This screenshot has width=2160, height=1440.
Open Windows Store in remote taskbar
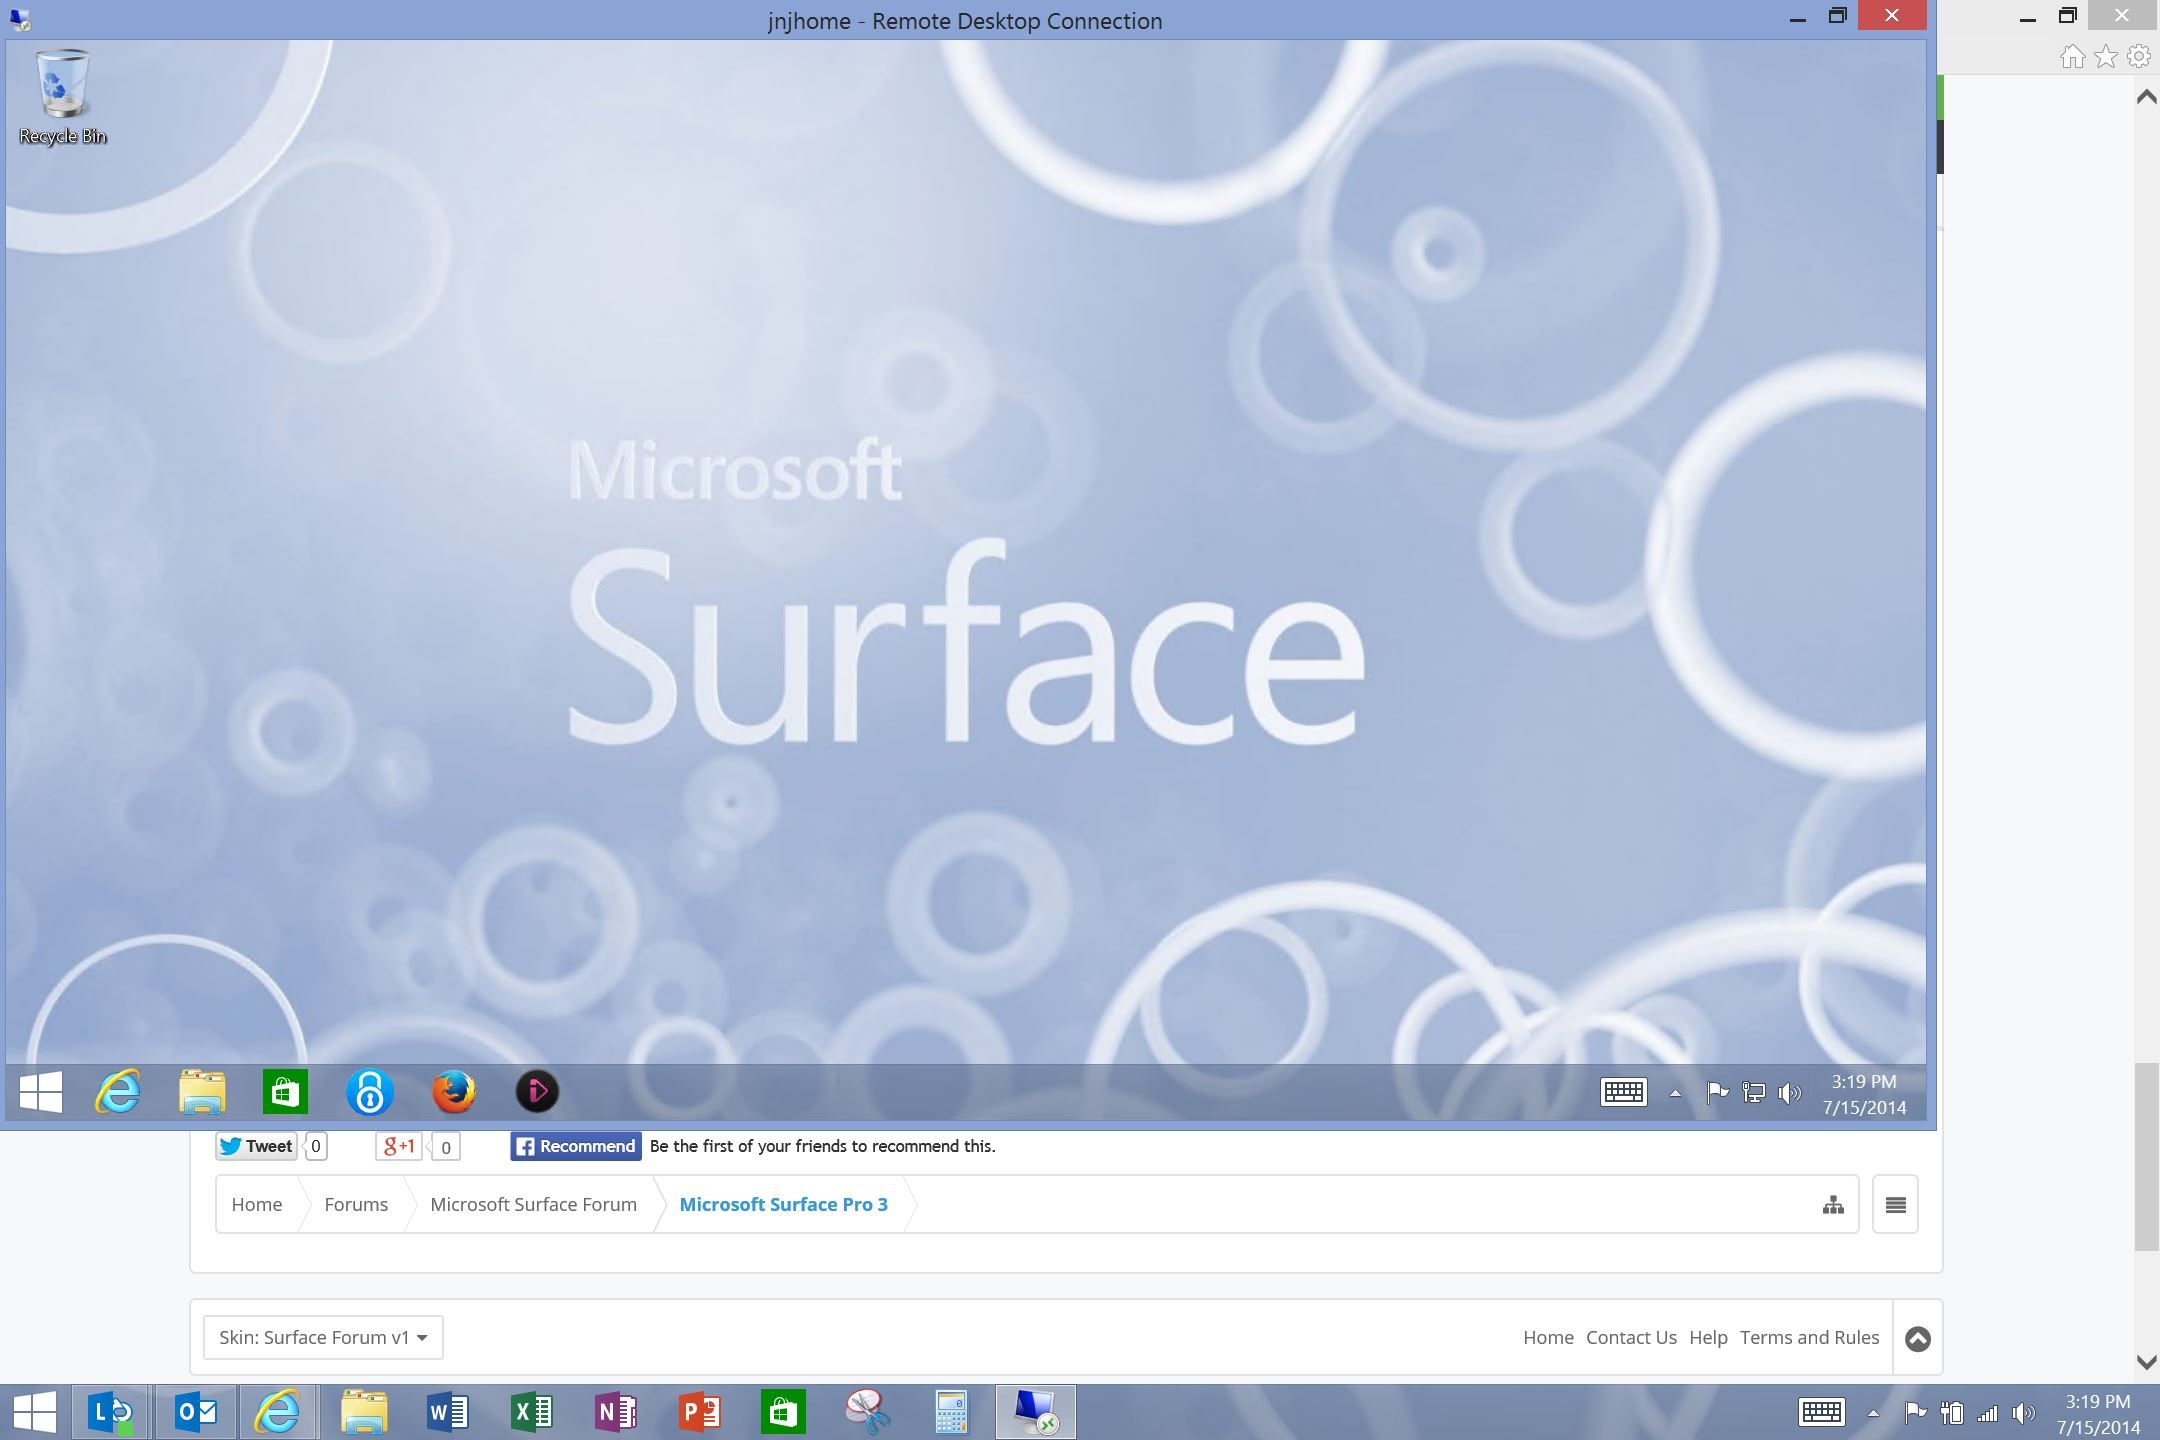pos(285,1092)
